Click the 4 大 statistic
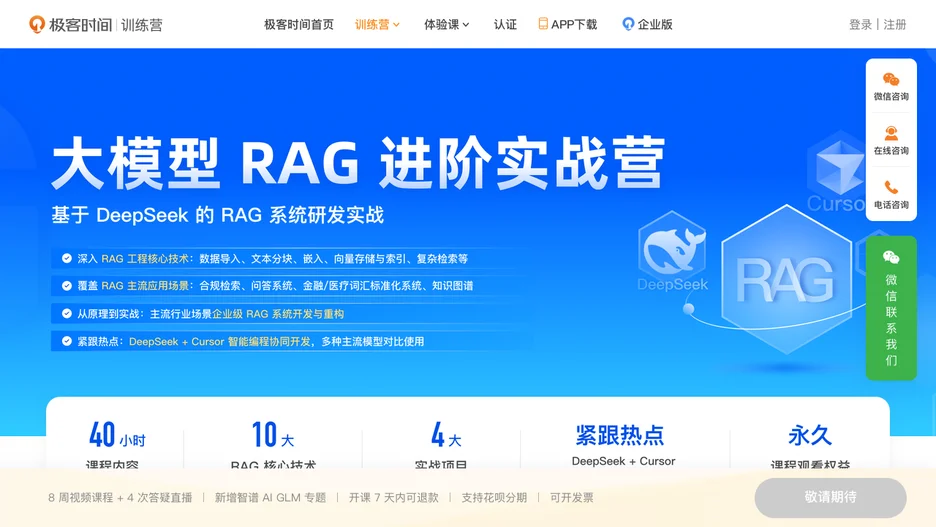The width and height of the screenshot is (936, 527). [446, 435]
